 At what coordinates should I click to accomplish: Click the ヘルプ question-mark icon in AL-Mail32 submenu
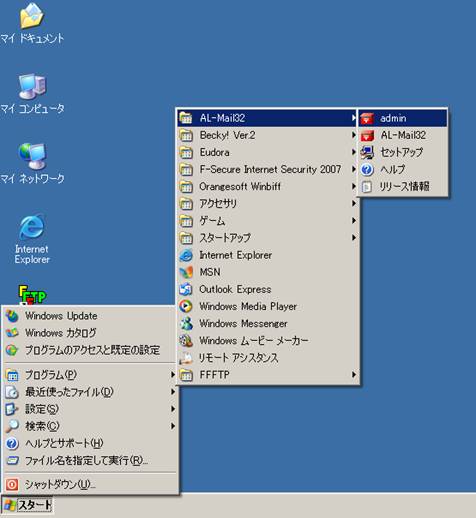[x=367, y=170]
